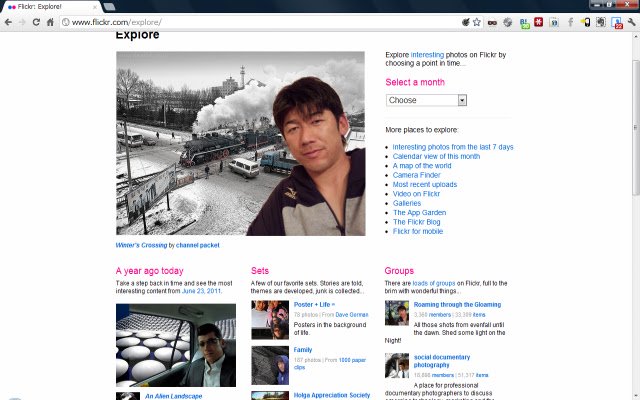Open the Chrome wrench menu
640x400 pixels.
point(631,22)
